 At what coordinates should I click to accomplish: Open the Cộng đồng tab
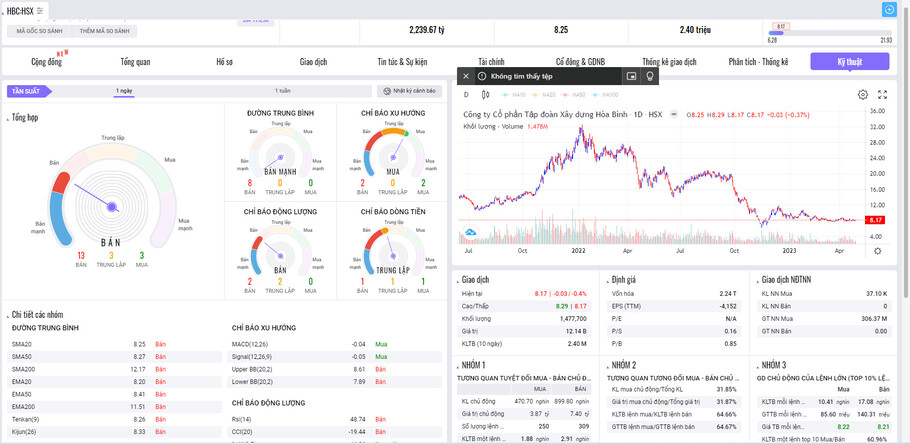(46, 62)
